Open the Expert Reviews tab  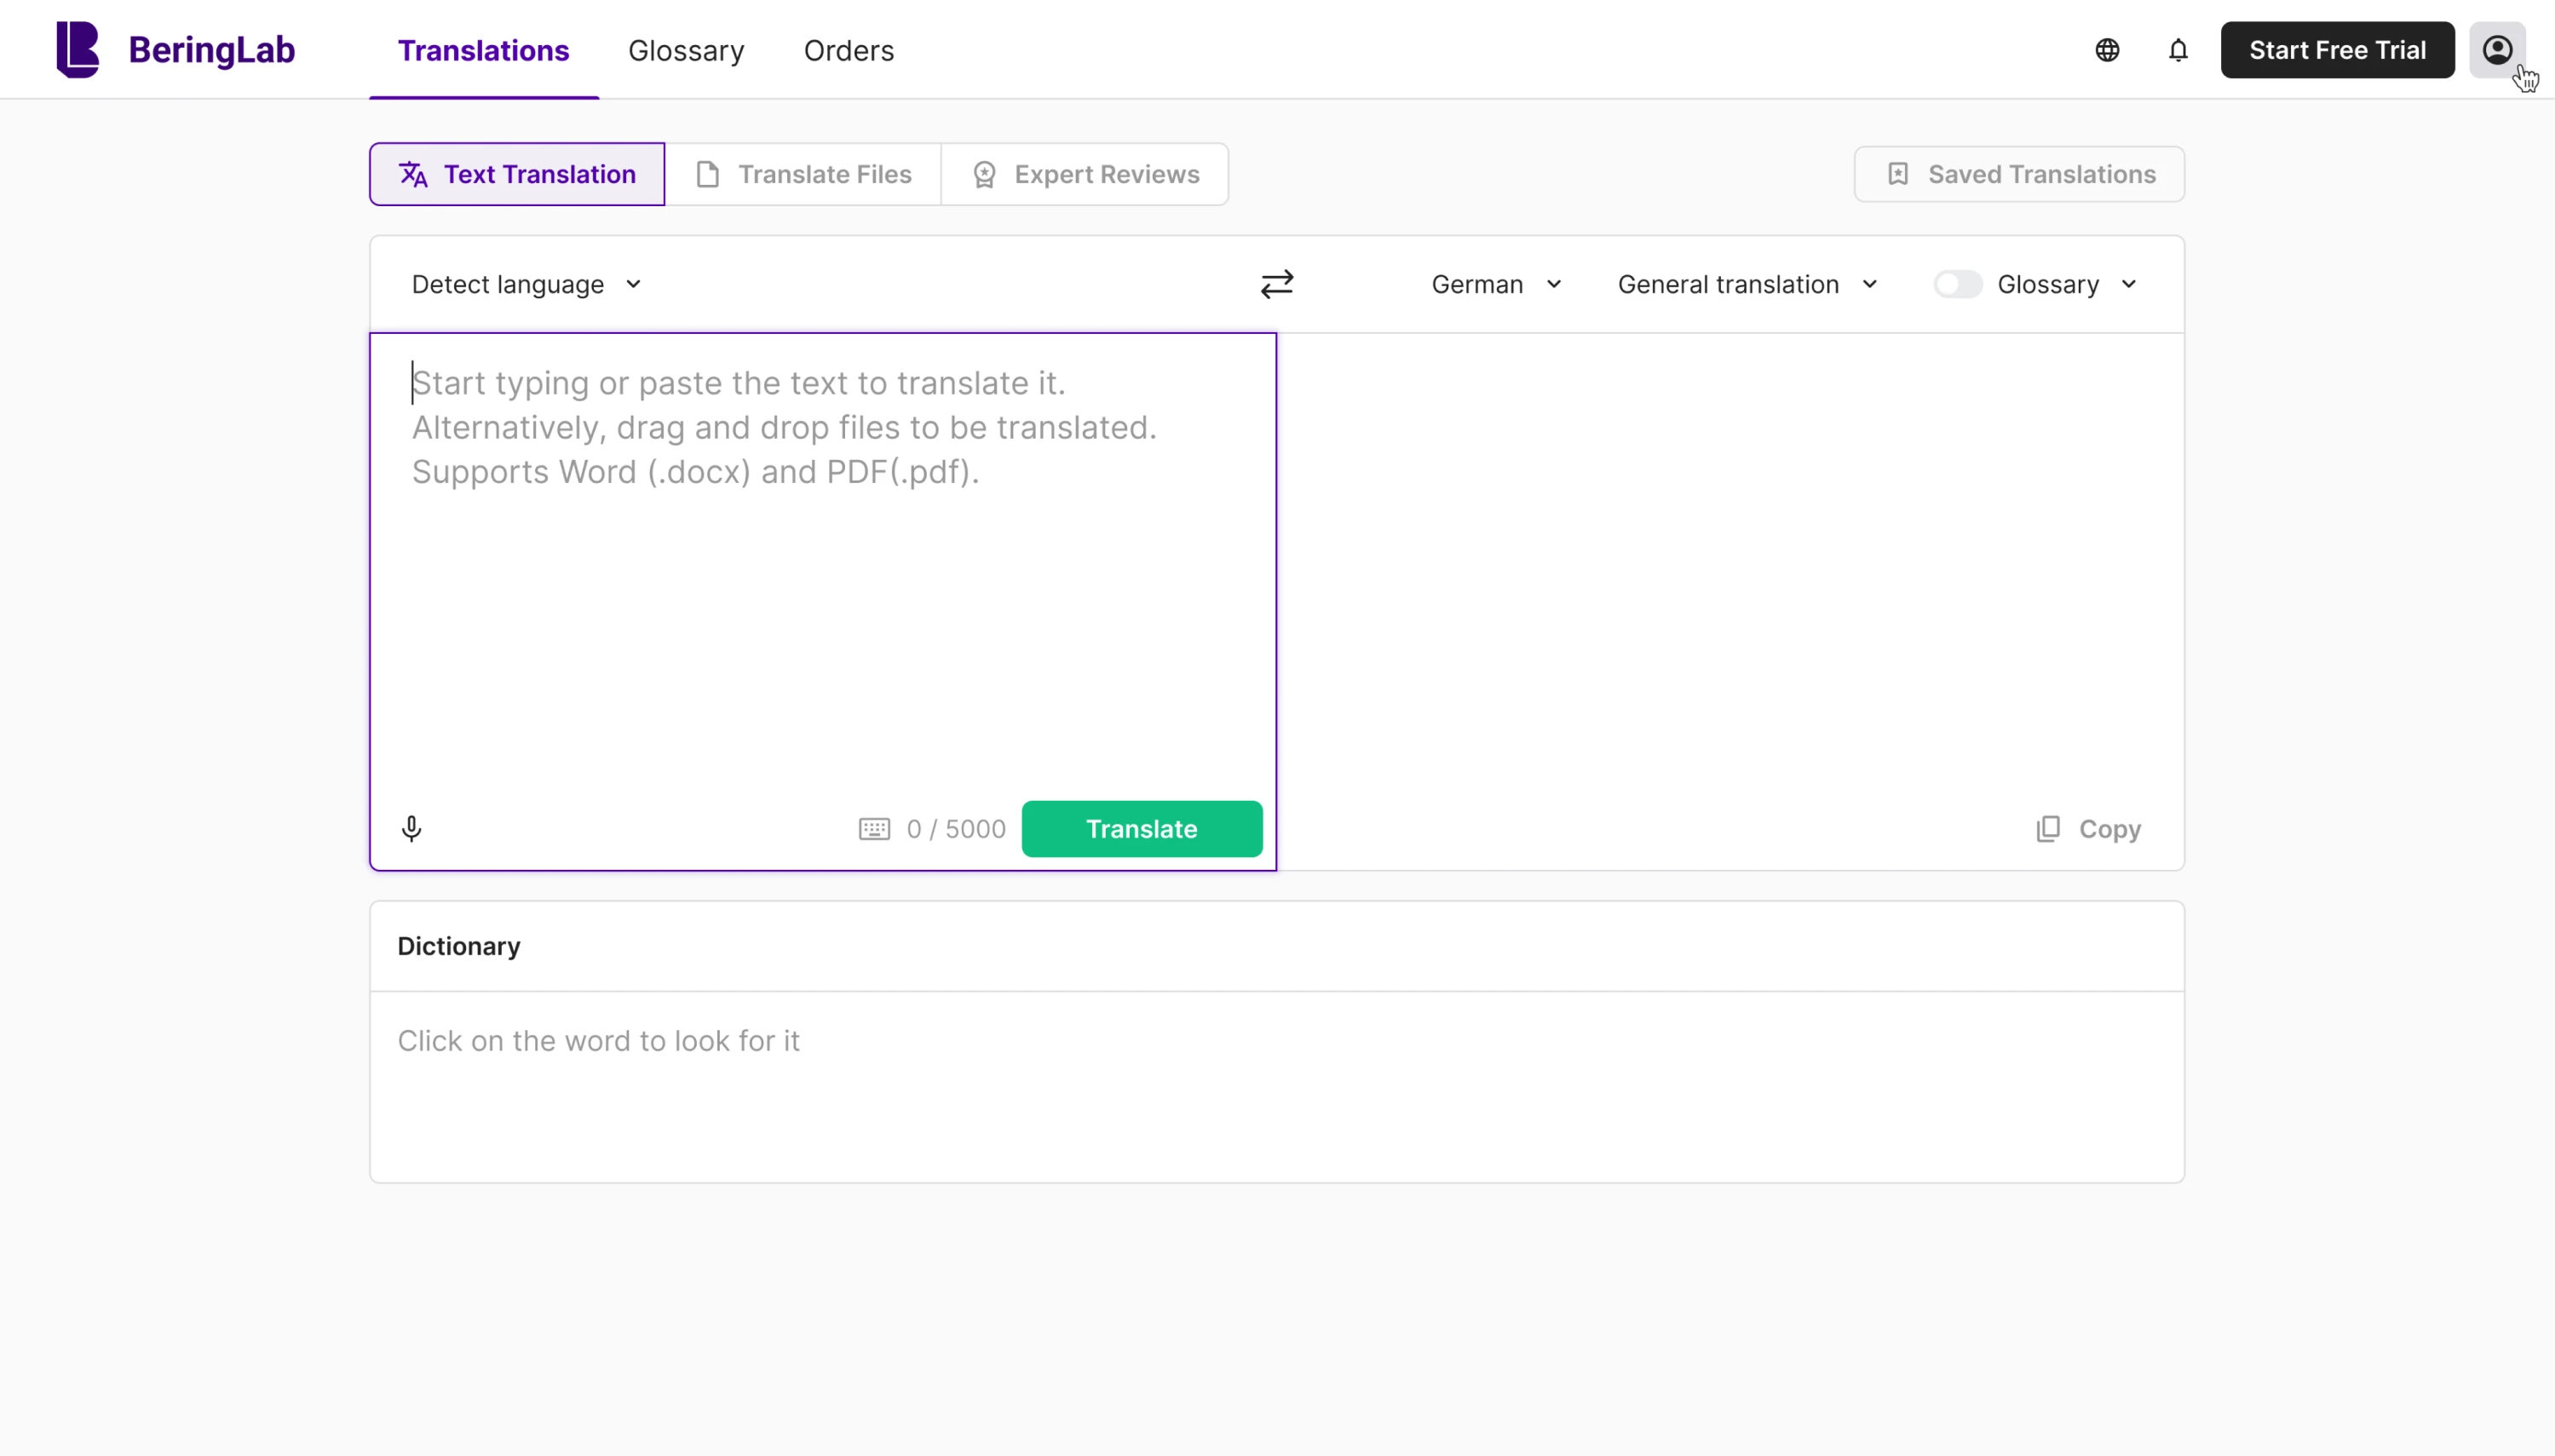tap(1085, 174)
